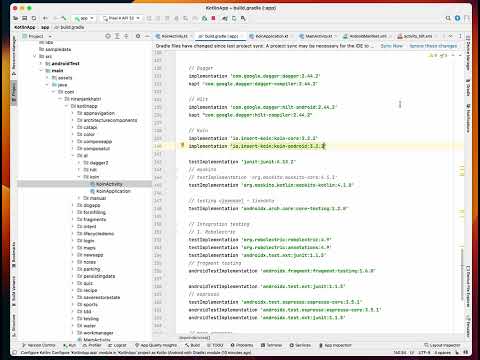Open the Profiler tool window
Image resolution: width=480 pixels, height=360 pixels.
click(92, 345)
